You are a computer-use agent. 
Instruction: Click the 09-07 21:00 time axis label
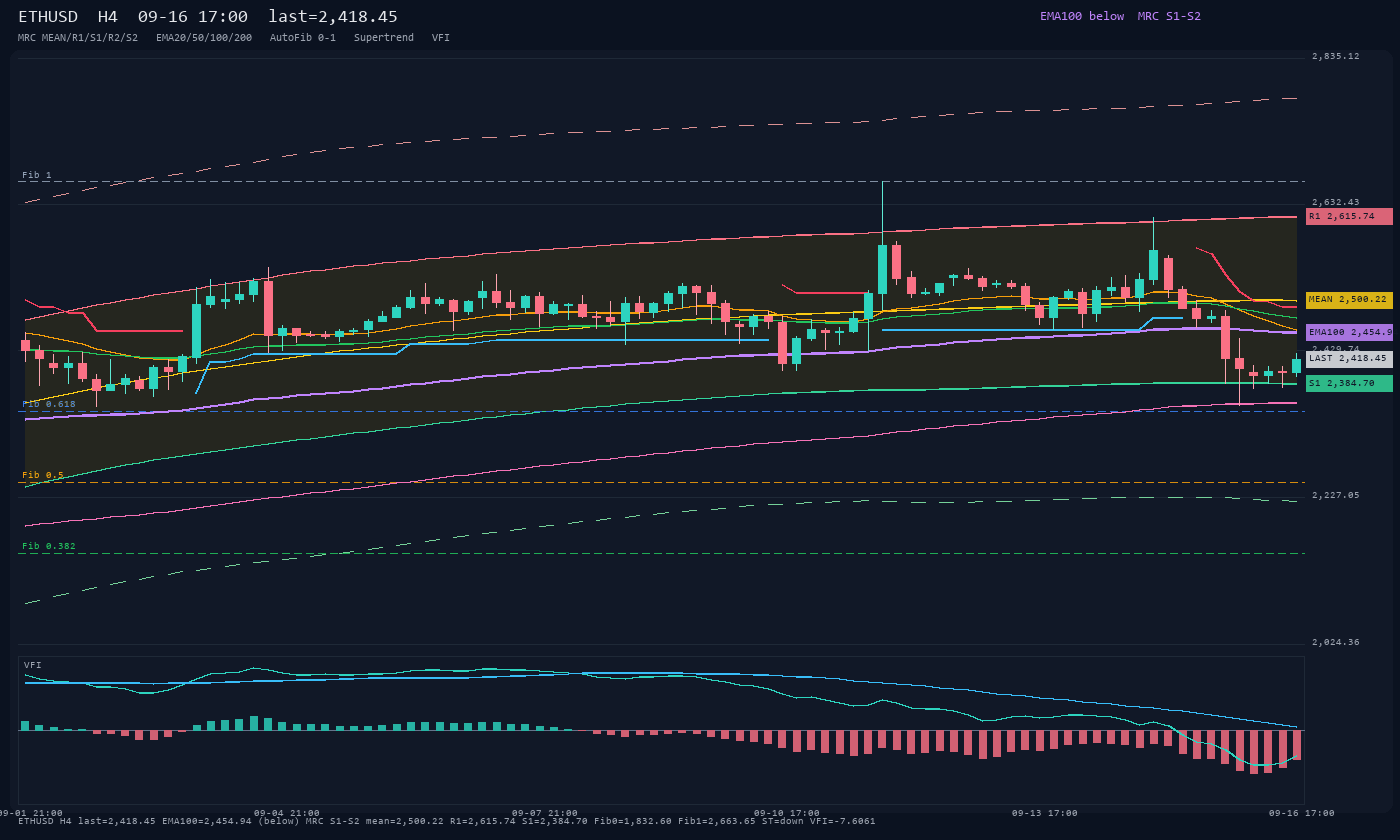[x=545, y=813]
